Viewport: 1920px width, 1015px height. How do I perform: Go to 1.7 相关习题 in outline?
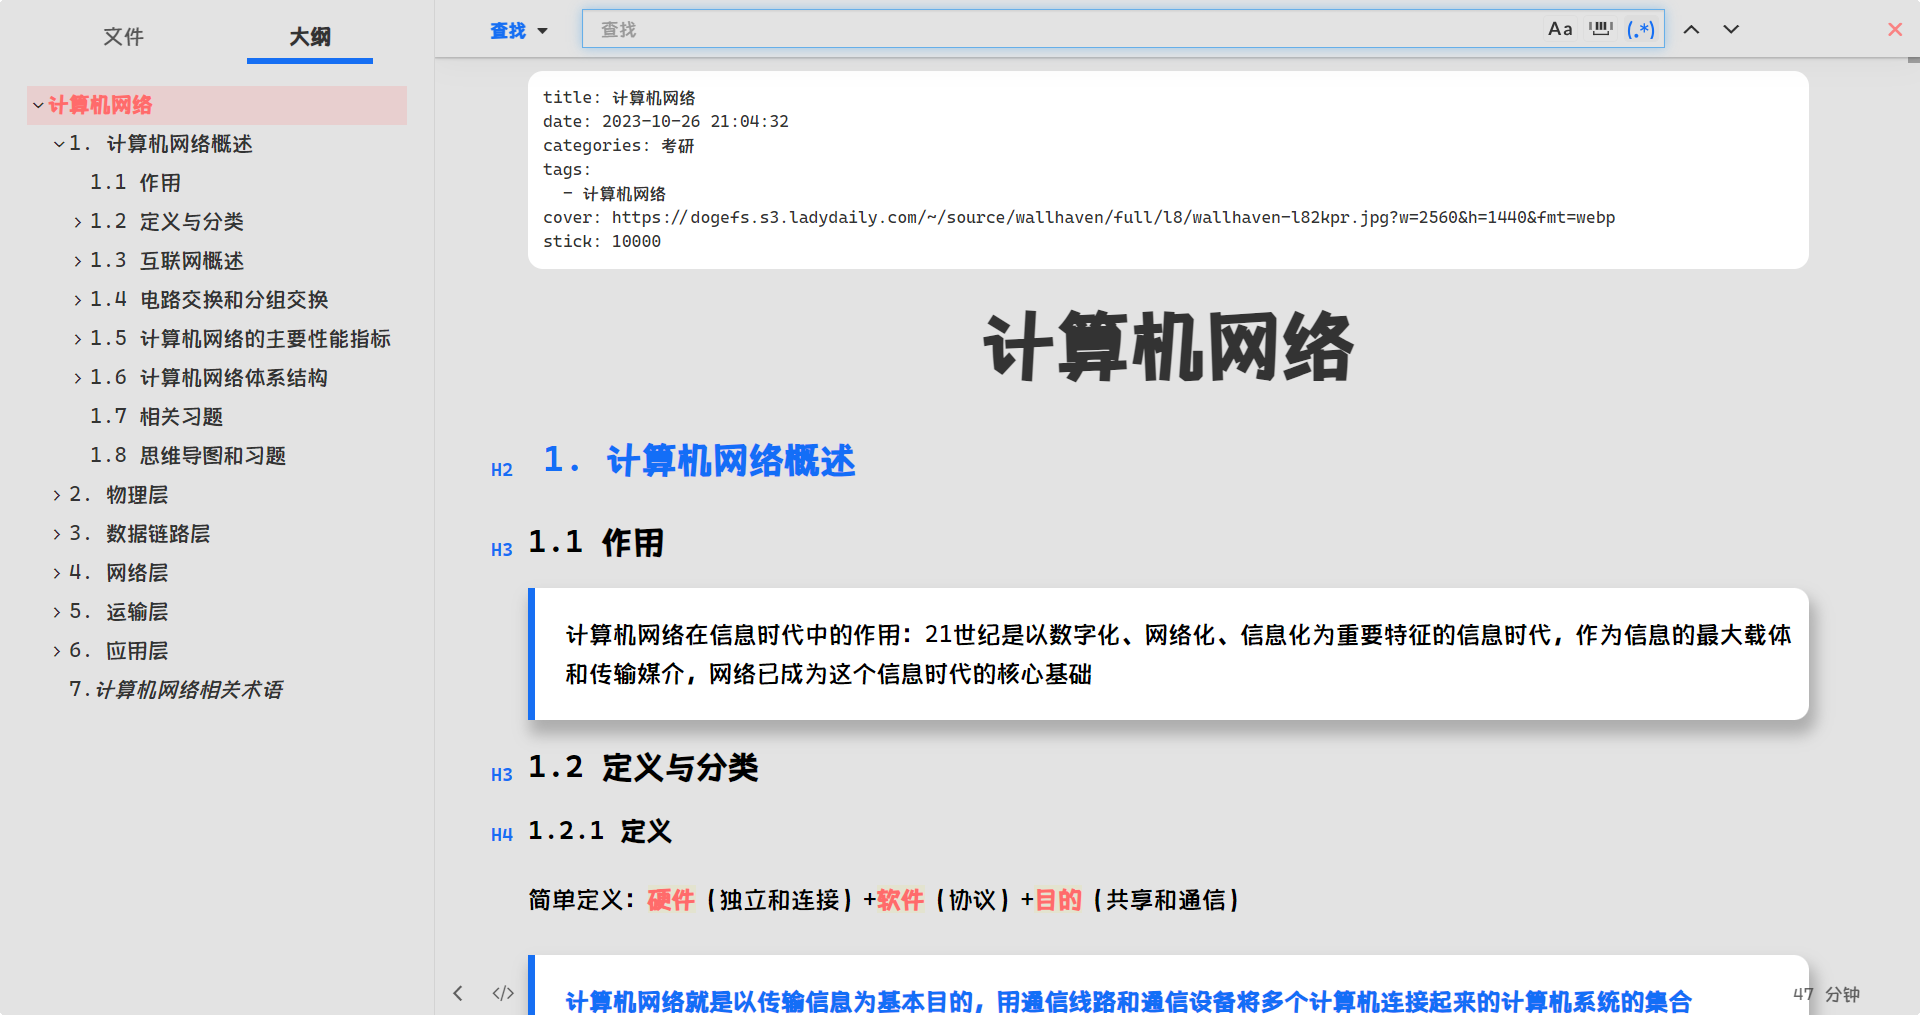click(156, 417)
